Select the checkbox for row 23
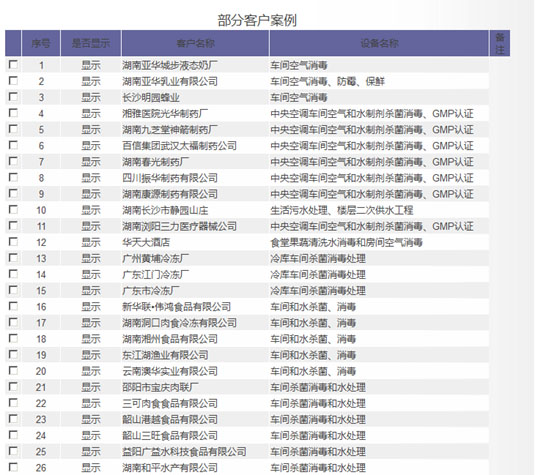The image size is (554, 475). click(x=13, y=418)
